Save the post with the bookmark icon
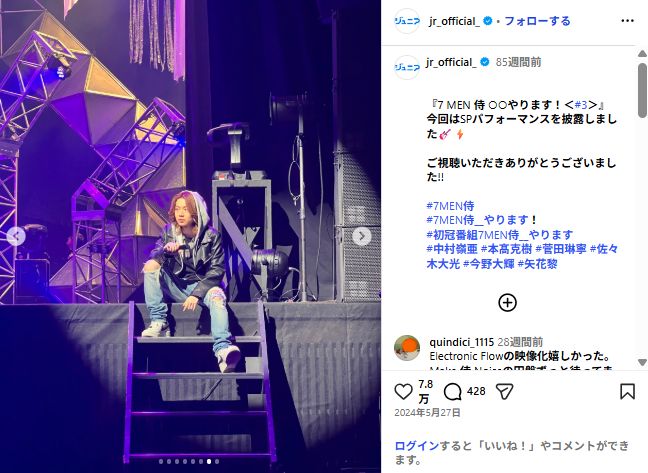 627,391
